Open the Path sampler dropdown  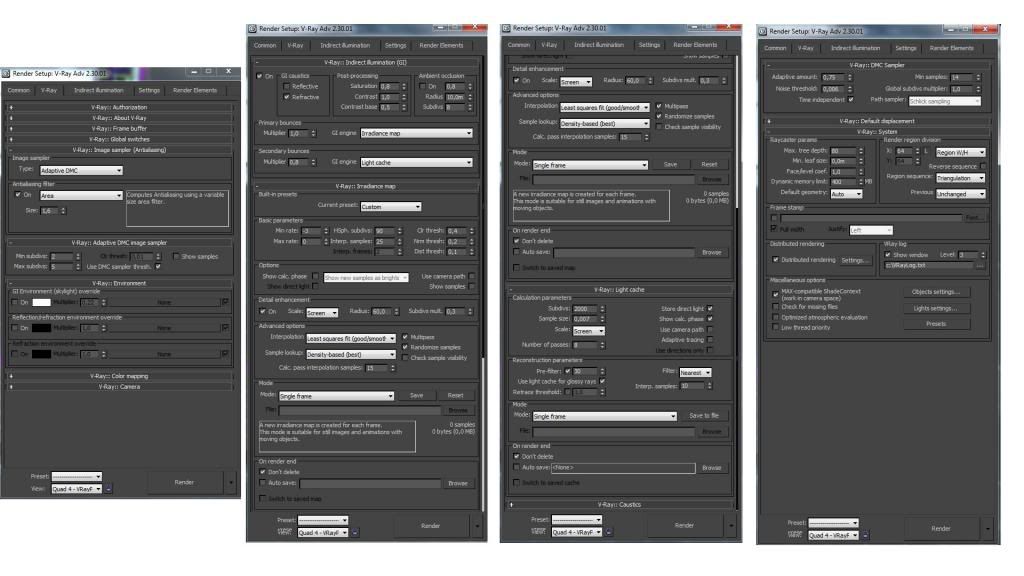[x=944, y=101]
